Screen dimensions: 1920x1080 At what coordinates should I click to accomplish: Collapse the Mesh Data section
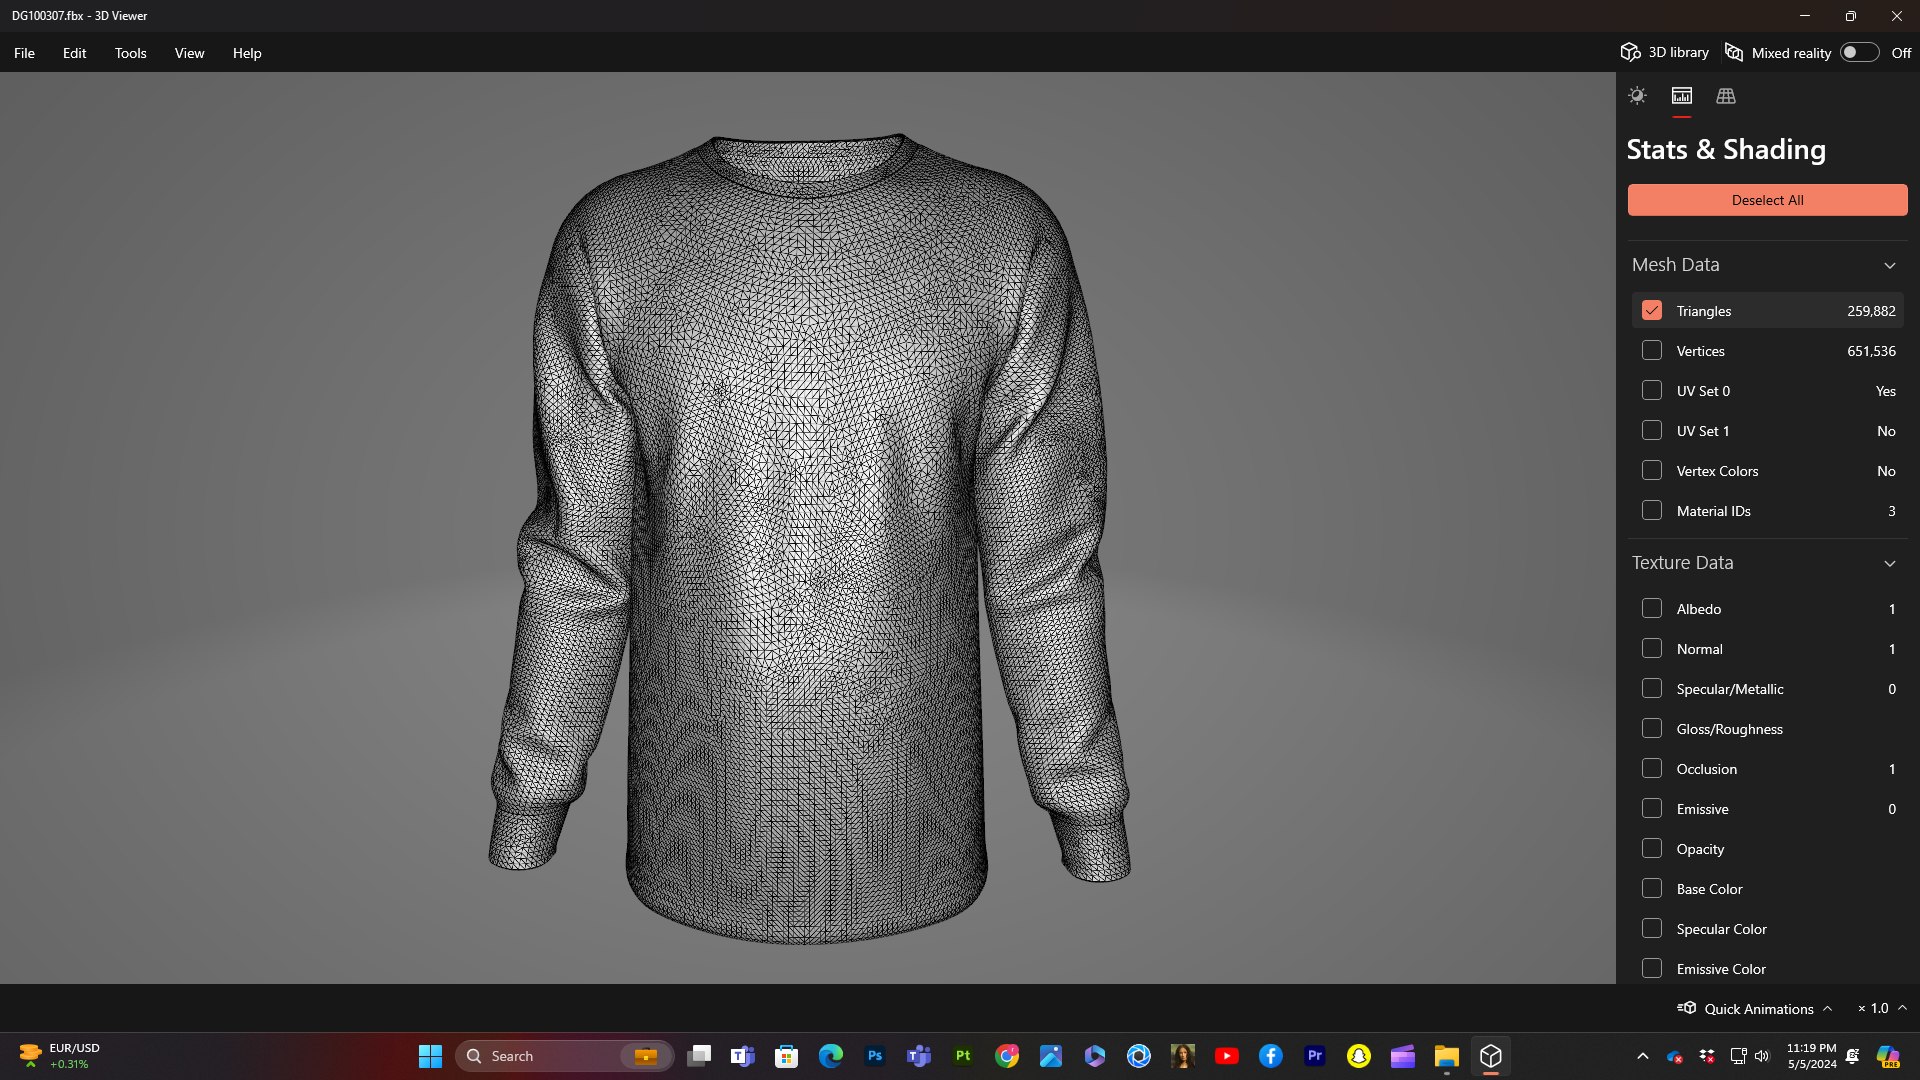[x=1889, y=266]
